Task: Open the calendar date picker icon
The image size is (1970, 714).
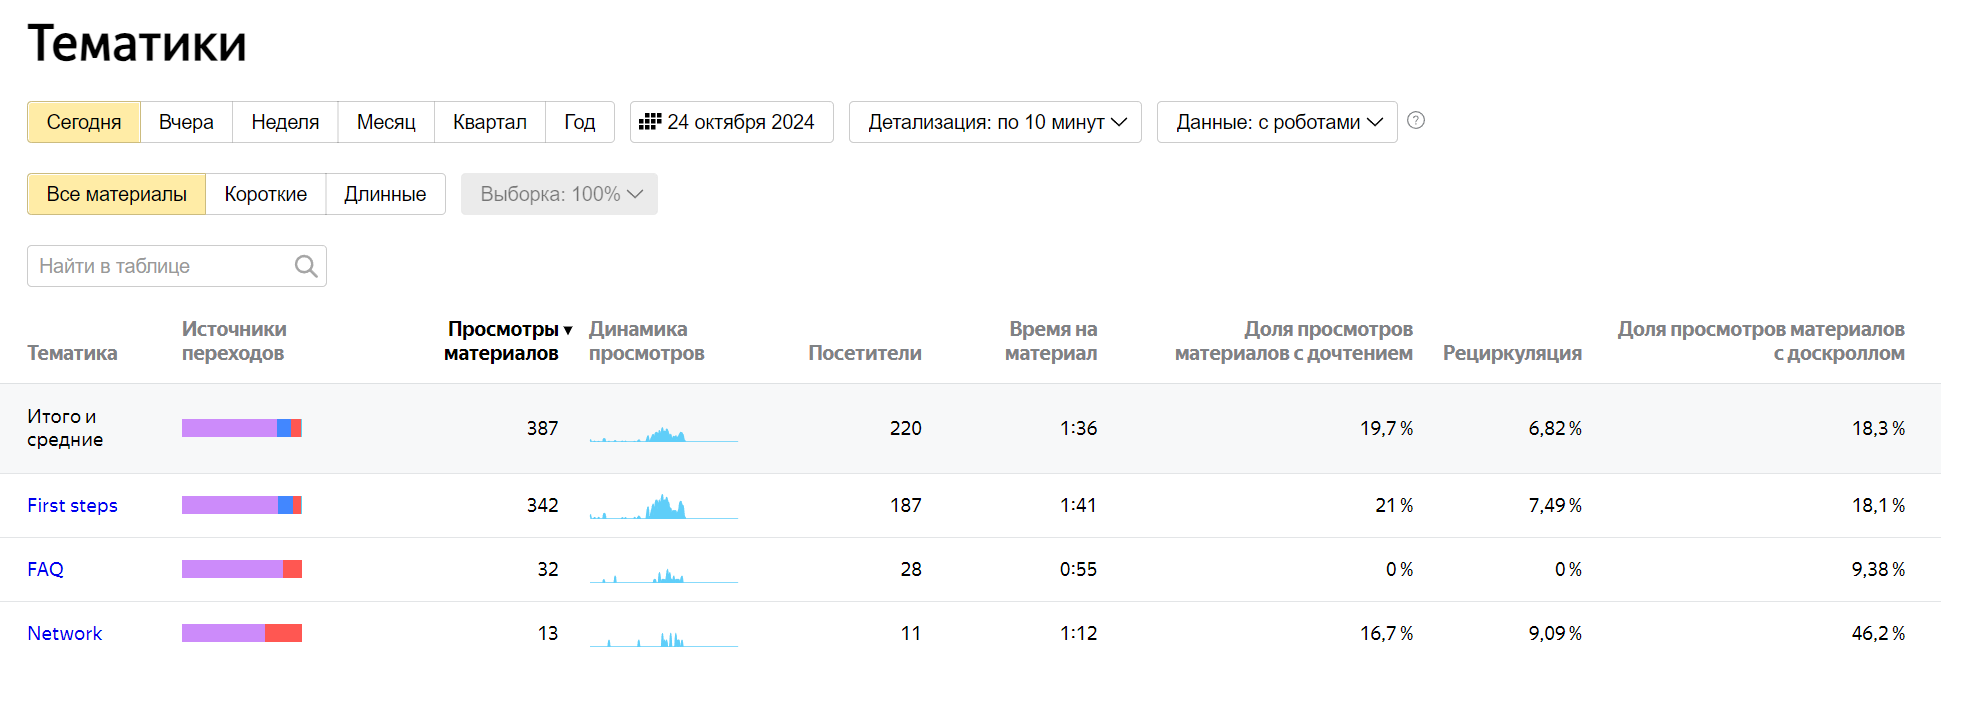Action: pos(650,122)
